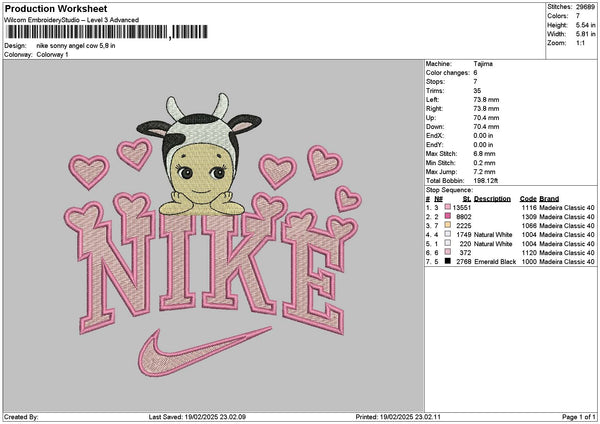Screen dimensions: 600x424
Task: Click the EndX value 0.00 in
Action: point(483,135)
